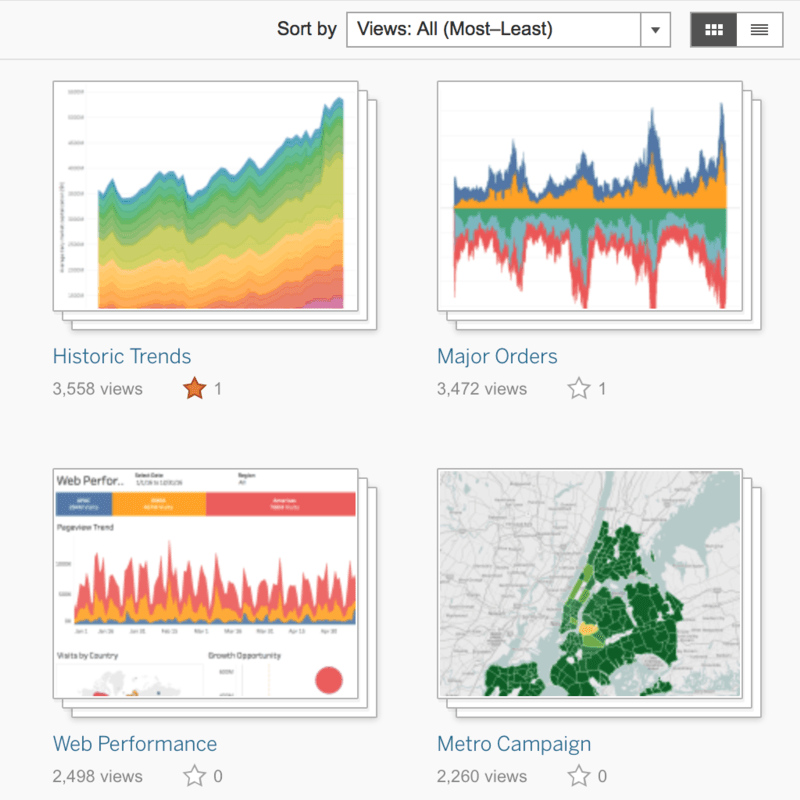
Task: Switch to grid view layout
Action: (x=714, y=30)
